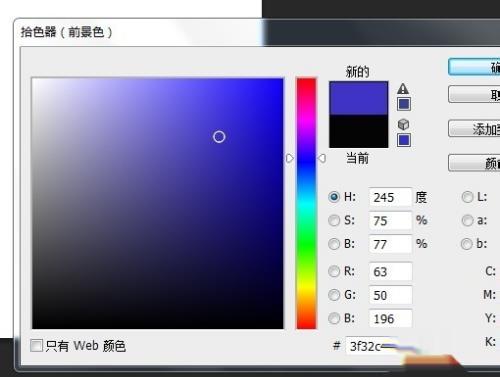500x377 pixels.
Task: Click the blue field showing 196
Action: click(390, 319)
